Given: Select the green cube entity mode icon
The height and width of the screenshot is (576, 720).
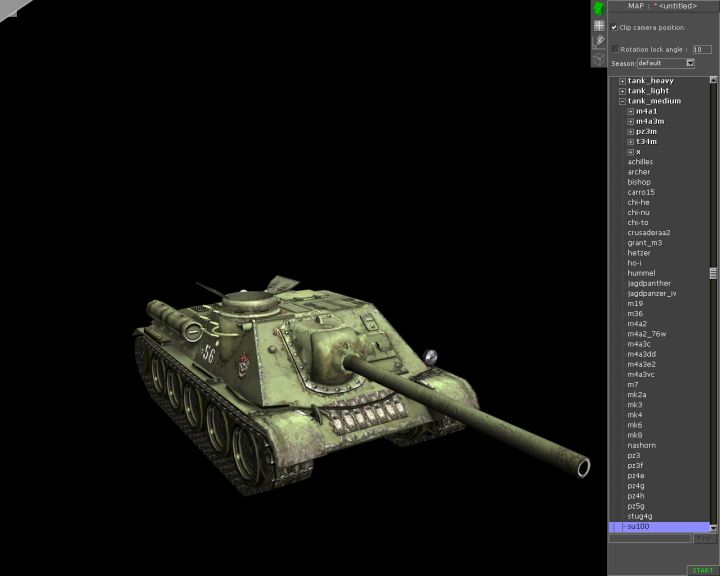Looking at the screenshot, I should point(599,8).
